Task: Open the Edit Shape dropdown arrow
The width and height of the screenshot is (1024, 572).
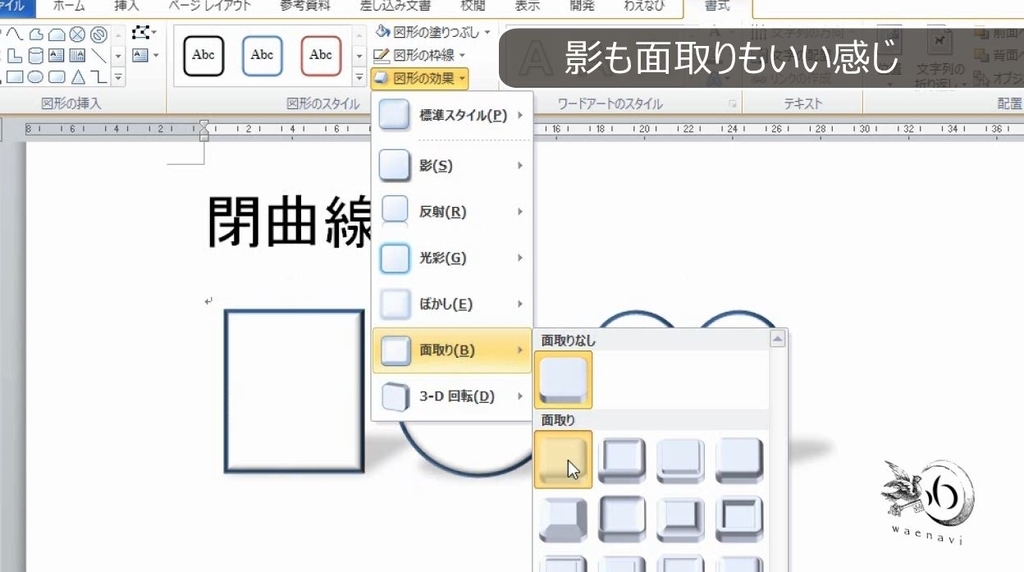Action: click(x=154, y=33)
